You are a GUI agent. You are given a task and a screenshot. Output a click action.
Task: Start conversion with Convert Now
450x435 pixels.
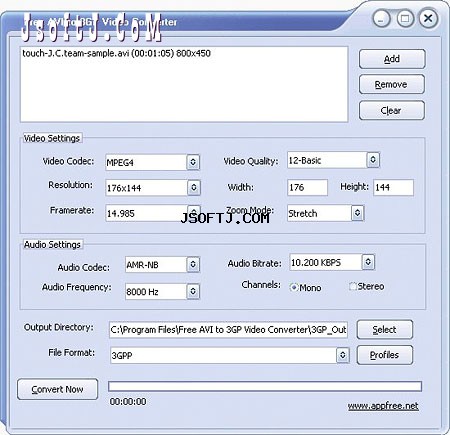tap(57, 389)
